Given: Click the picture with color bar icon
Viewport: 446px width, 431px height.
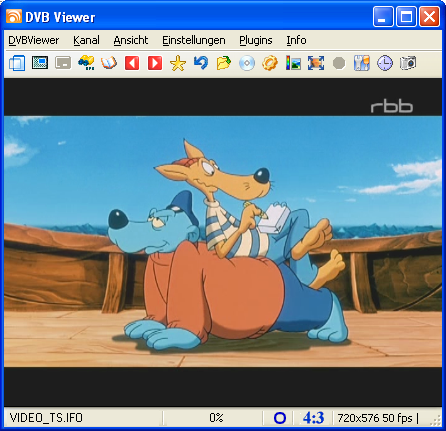Looking at the screenshot, I should point(293,63).
